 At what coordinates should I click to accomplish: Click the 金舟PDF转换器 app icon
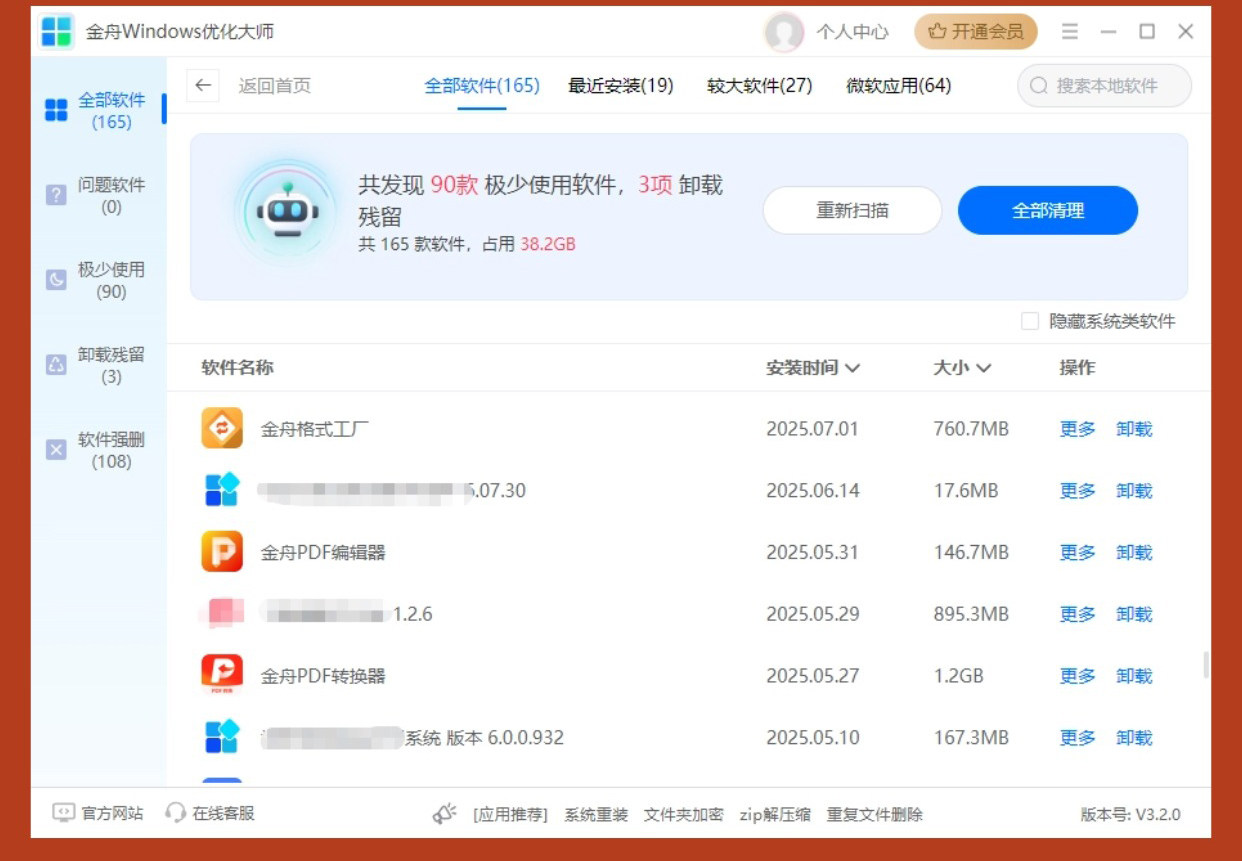[x=222, y=675]
